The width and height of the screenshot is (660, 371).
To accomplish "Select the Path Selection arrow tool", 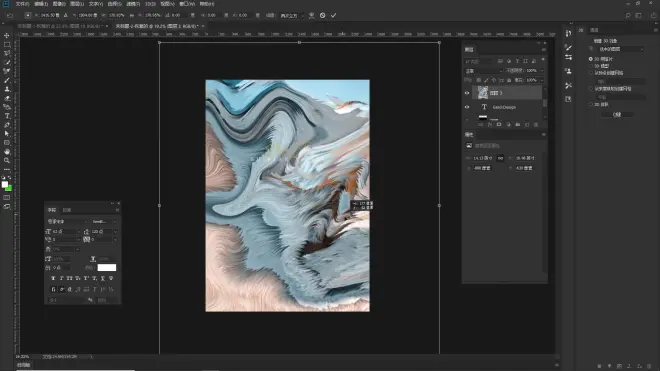I will (x=7, y=133).
